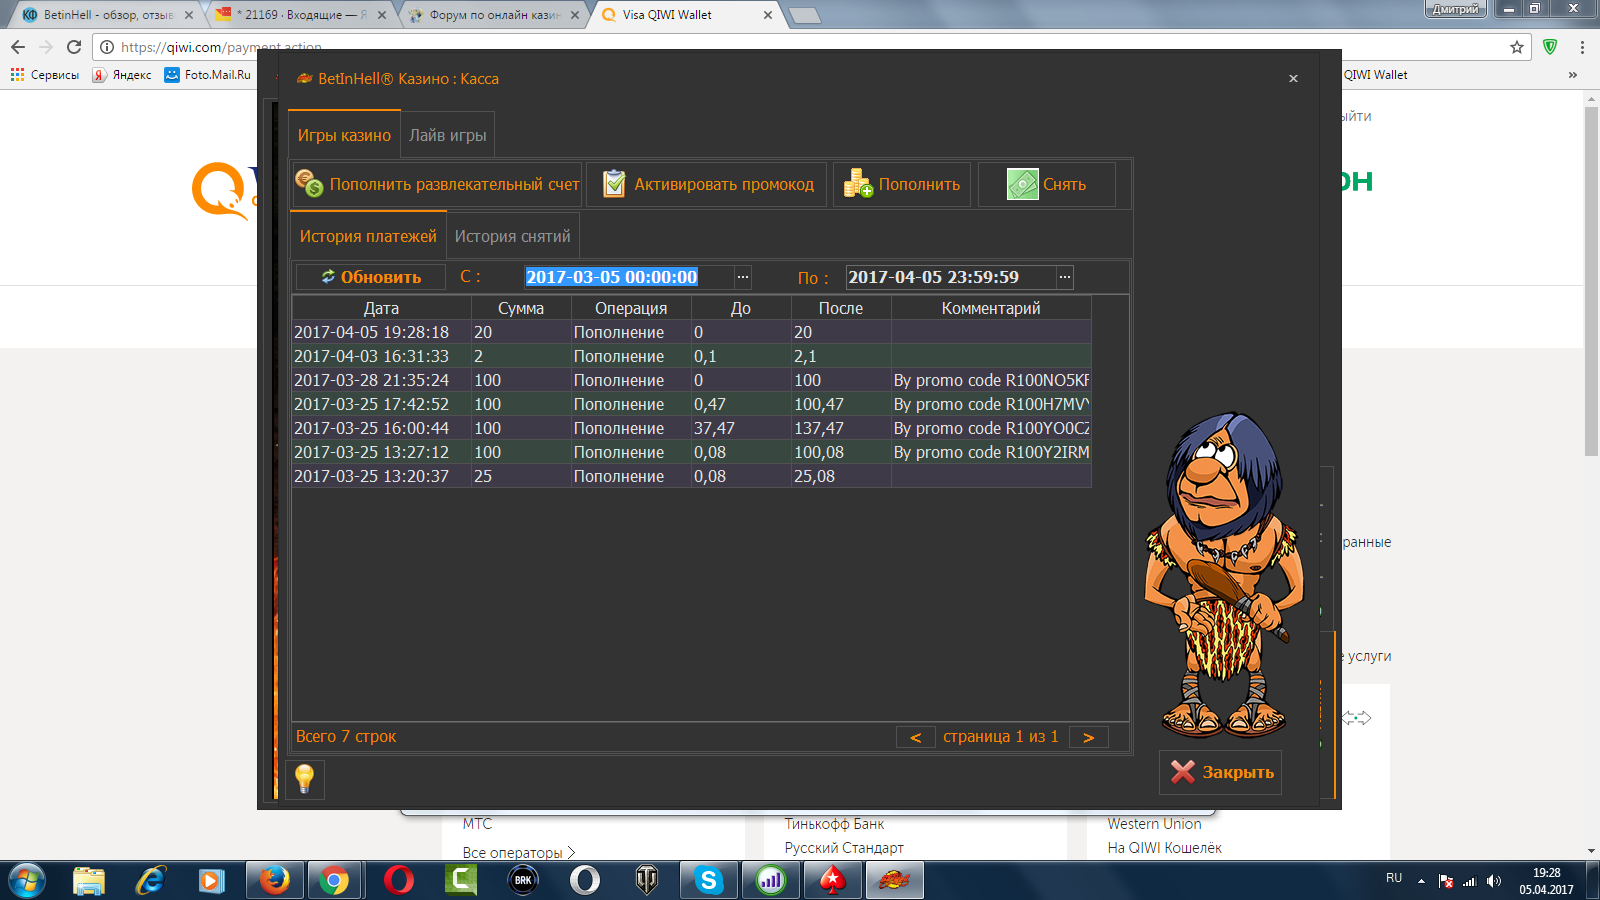This screenshot has width=1600, height=900.
Task: Expand the bookmarks overflow chevron
Action: pos(1572,75)
